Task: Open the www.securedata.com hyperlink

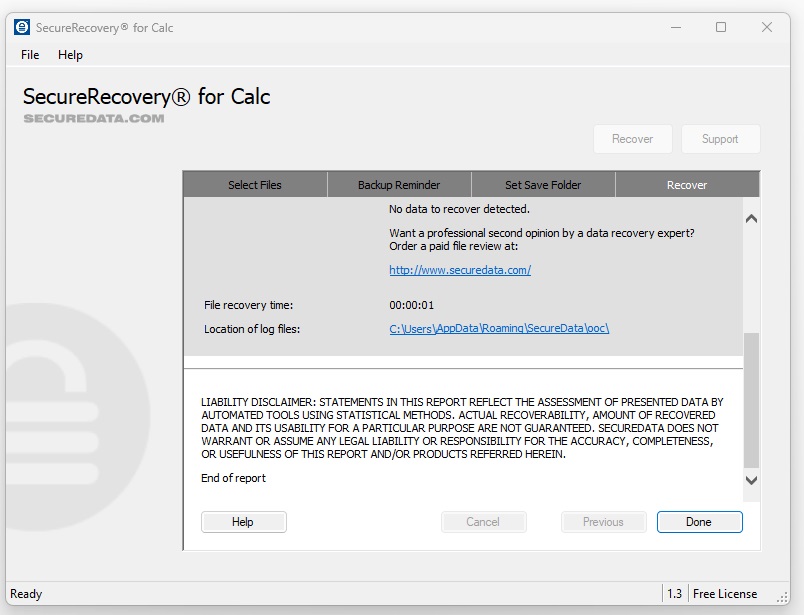Action: click(x=460, y=270)
